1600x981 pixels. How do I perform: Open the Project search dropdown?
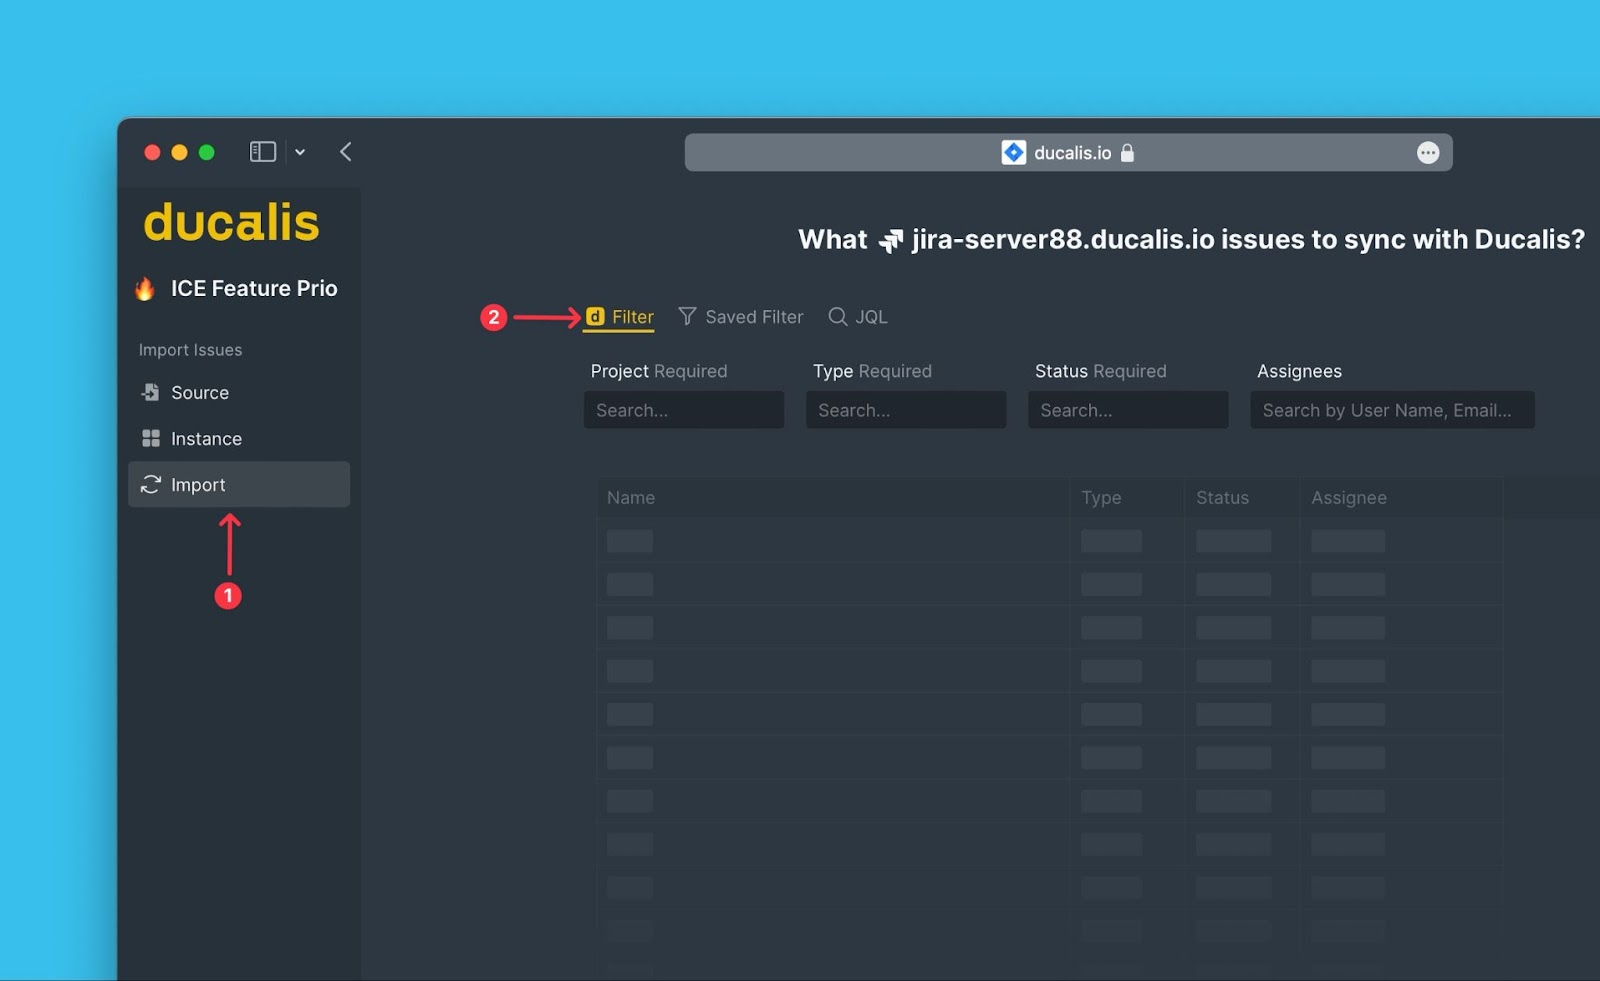[683, 410]
